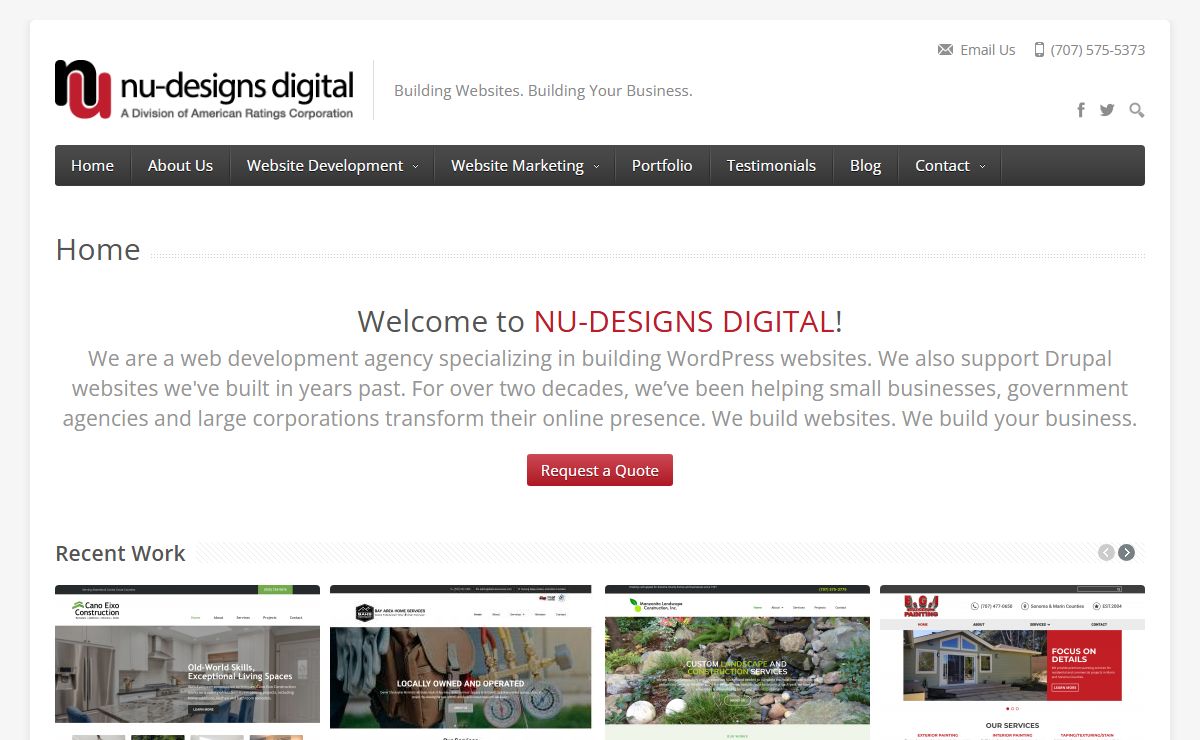
Task: Click the phone icon beside (707) 575-5373
Action: (x=1039, y=50)
